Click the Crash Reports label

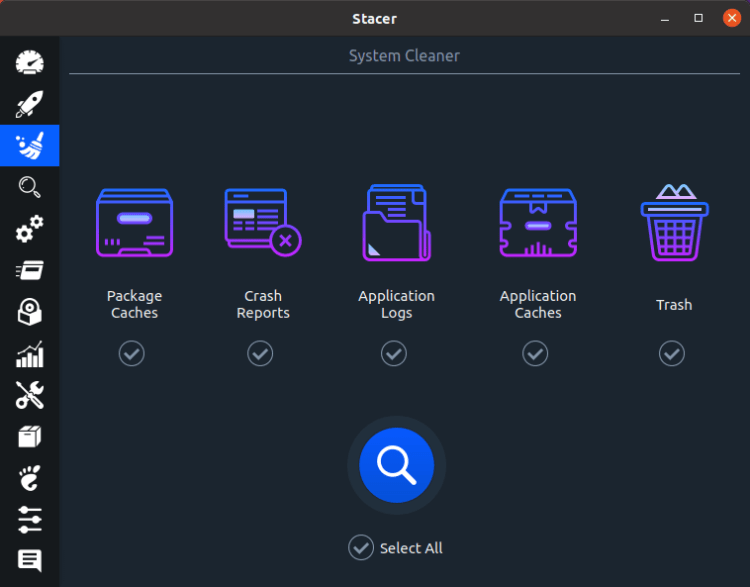tap(263, 304)
